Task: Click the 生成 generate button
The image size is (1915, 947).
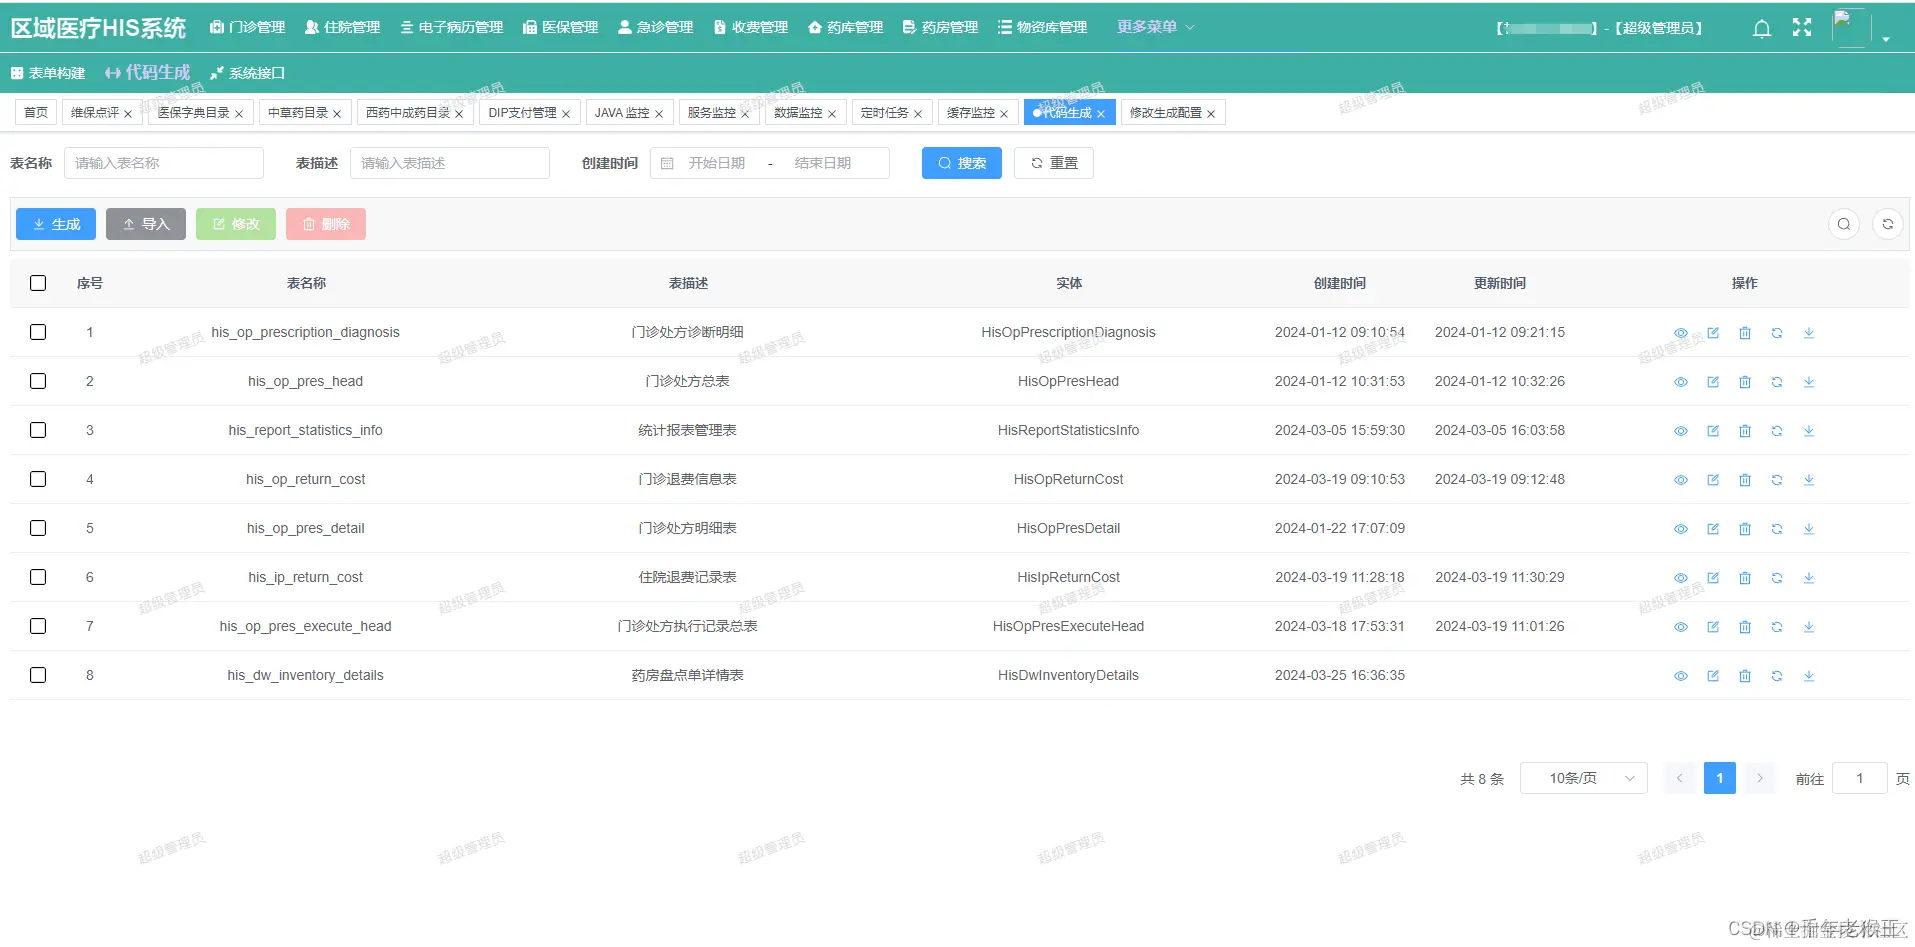Action: (x=55, y=223)
